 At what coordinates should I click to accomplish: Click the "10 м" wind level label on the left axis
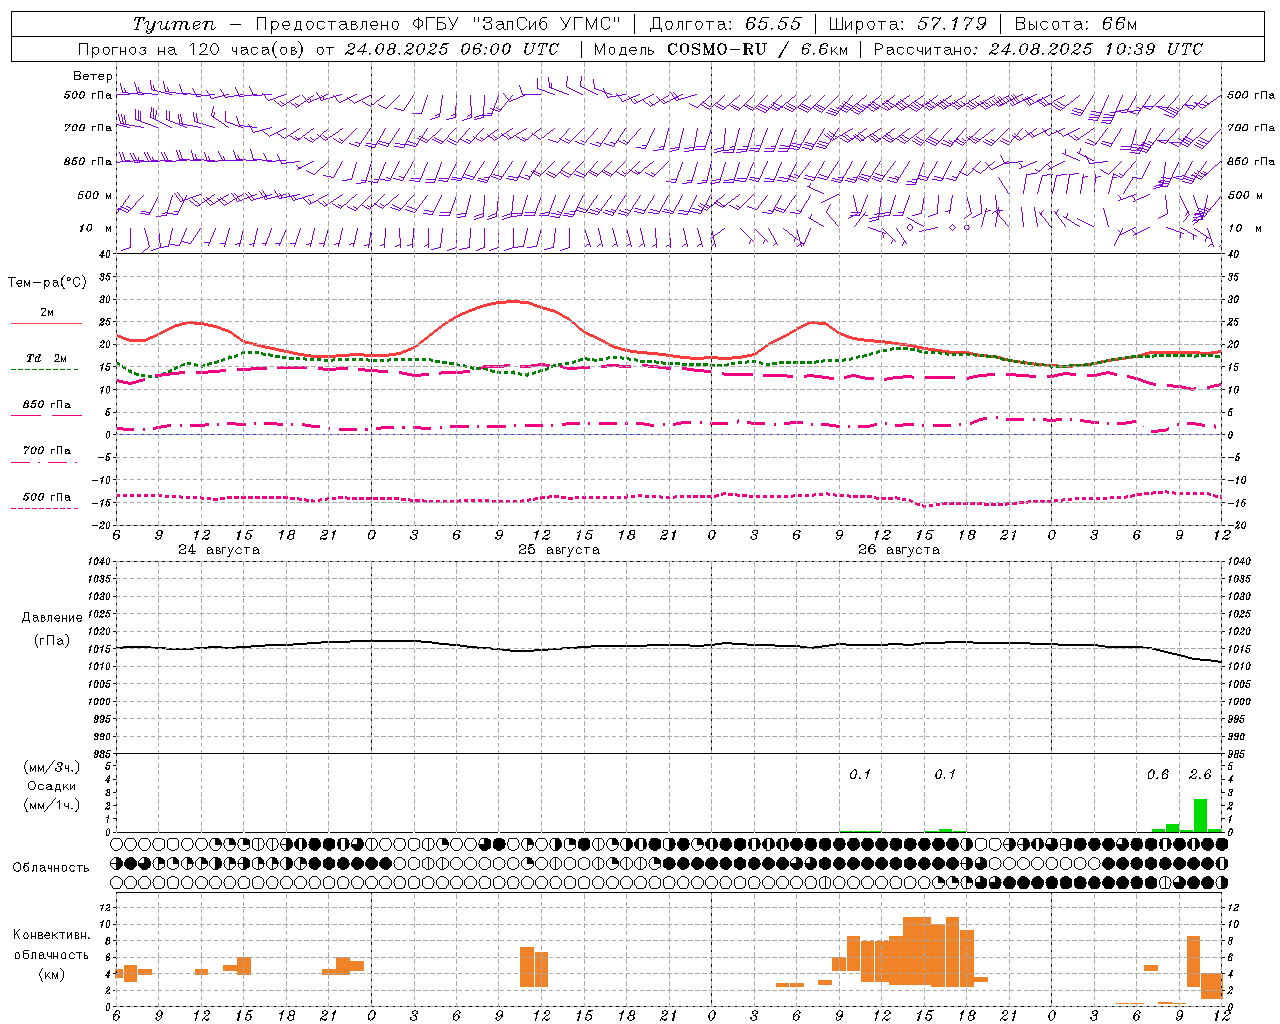(96, 228)
